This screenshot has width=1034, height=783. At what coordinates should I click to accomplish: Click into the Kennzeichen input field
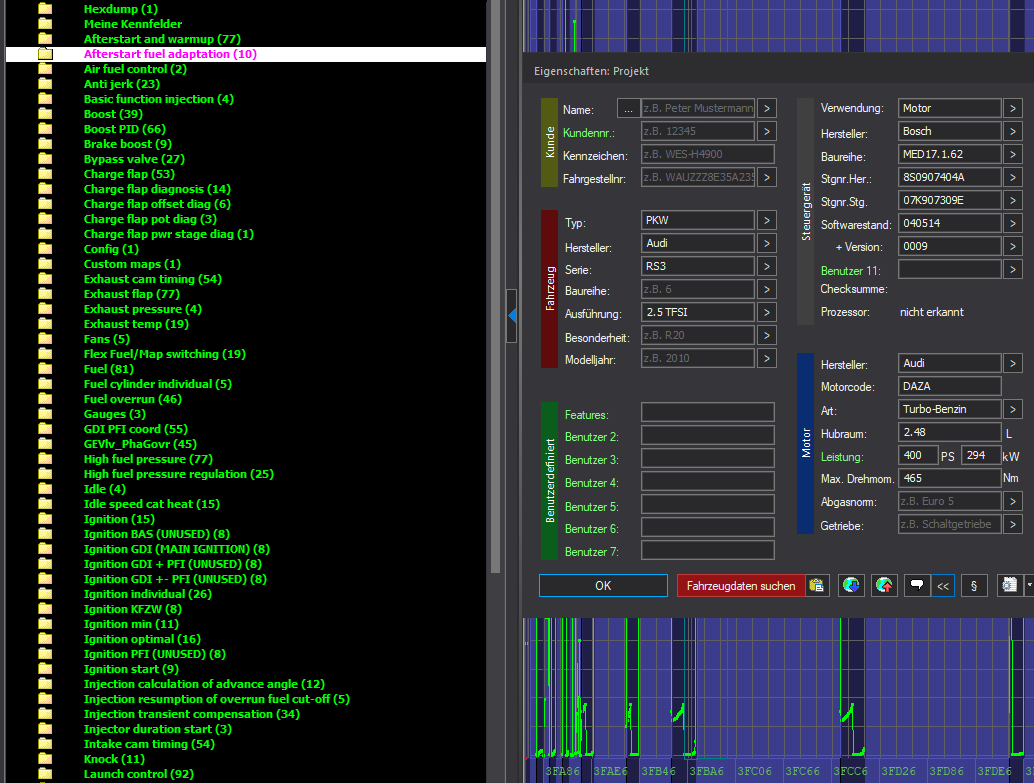click(708, 154)
